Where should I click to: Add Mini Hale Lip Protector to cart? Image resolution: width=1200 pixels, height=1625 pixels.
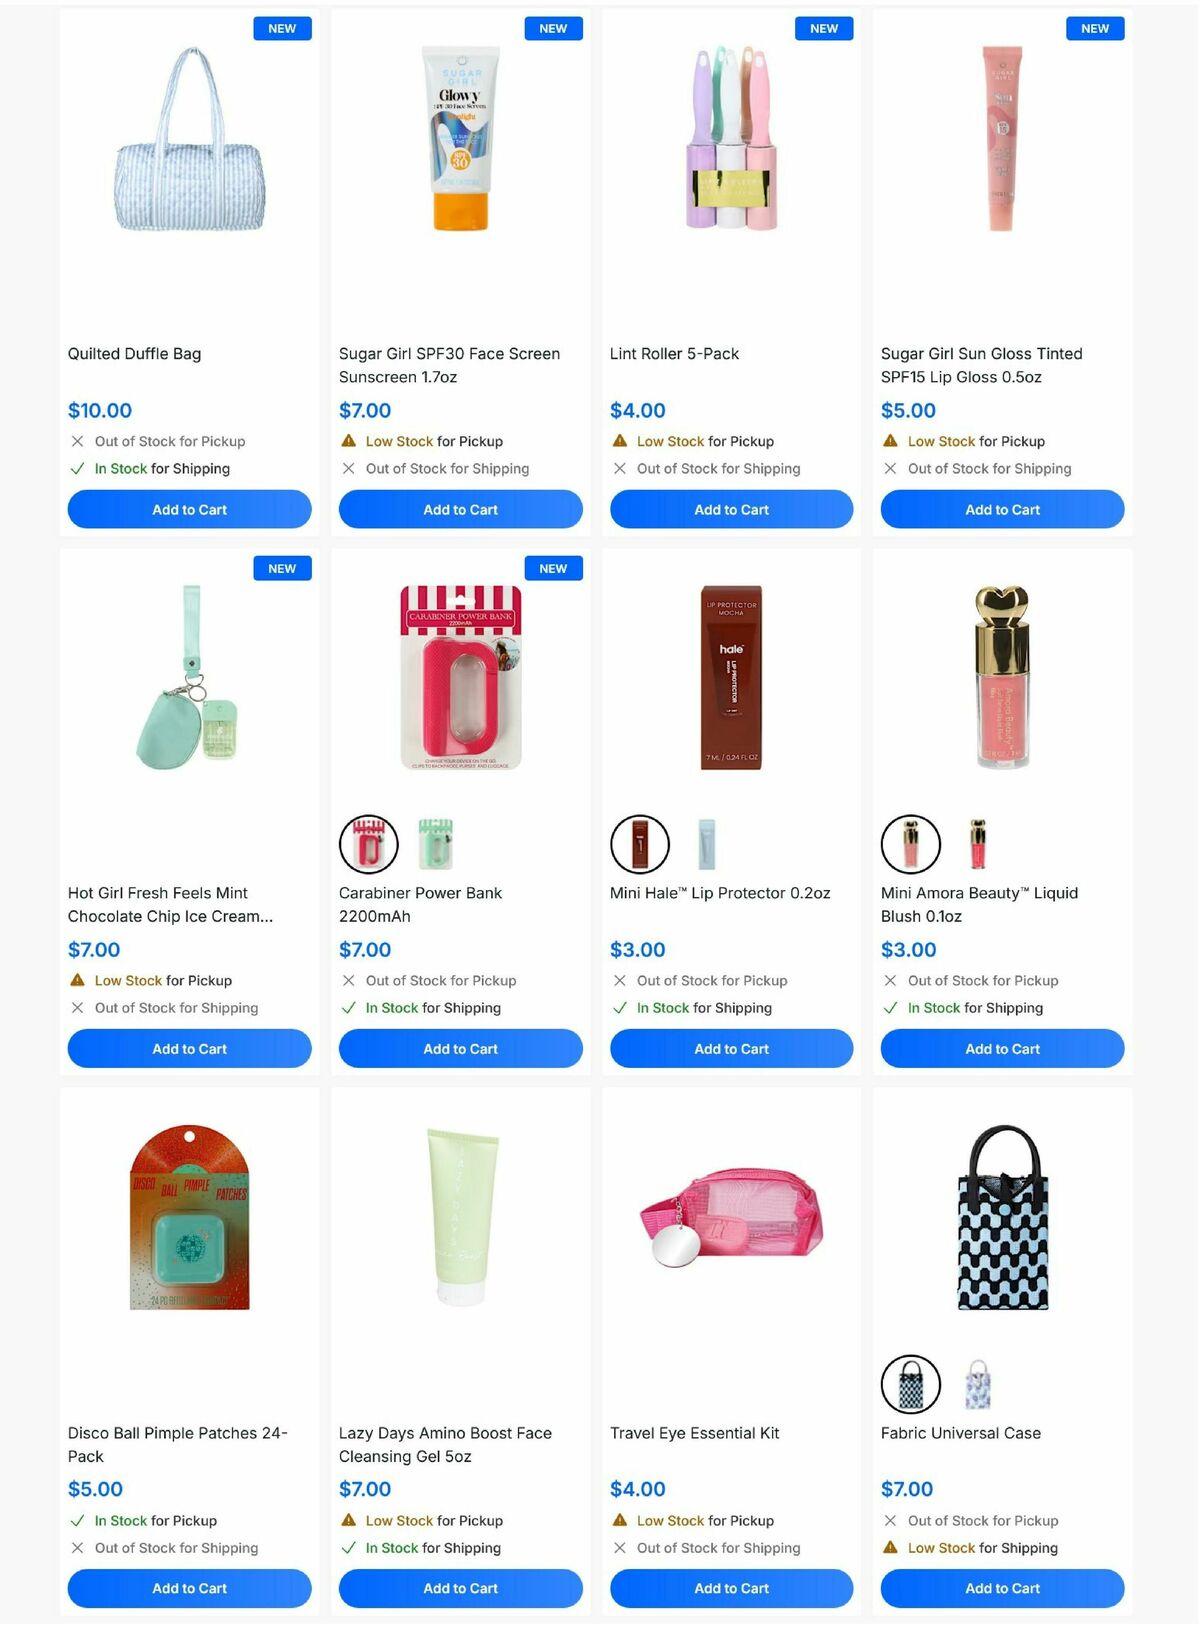tap(732, 1048)
